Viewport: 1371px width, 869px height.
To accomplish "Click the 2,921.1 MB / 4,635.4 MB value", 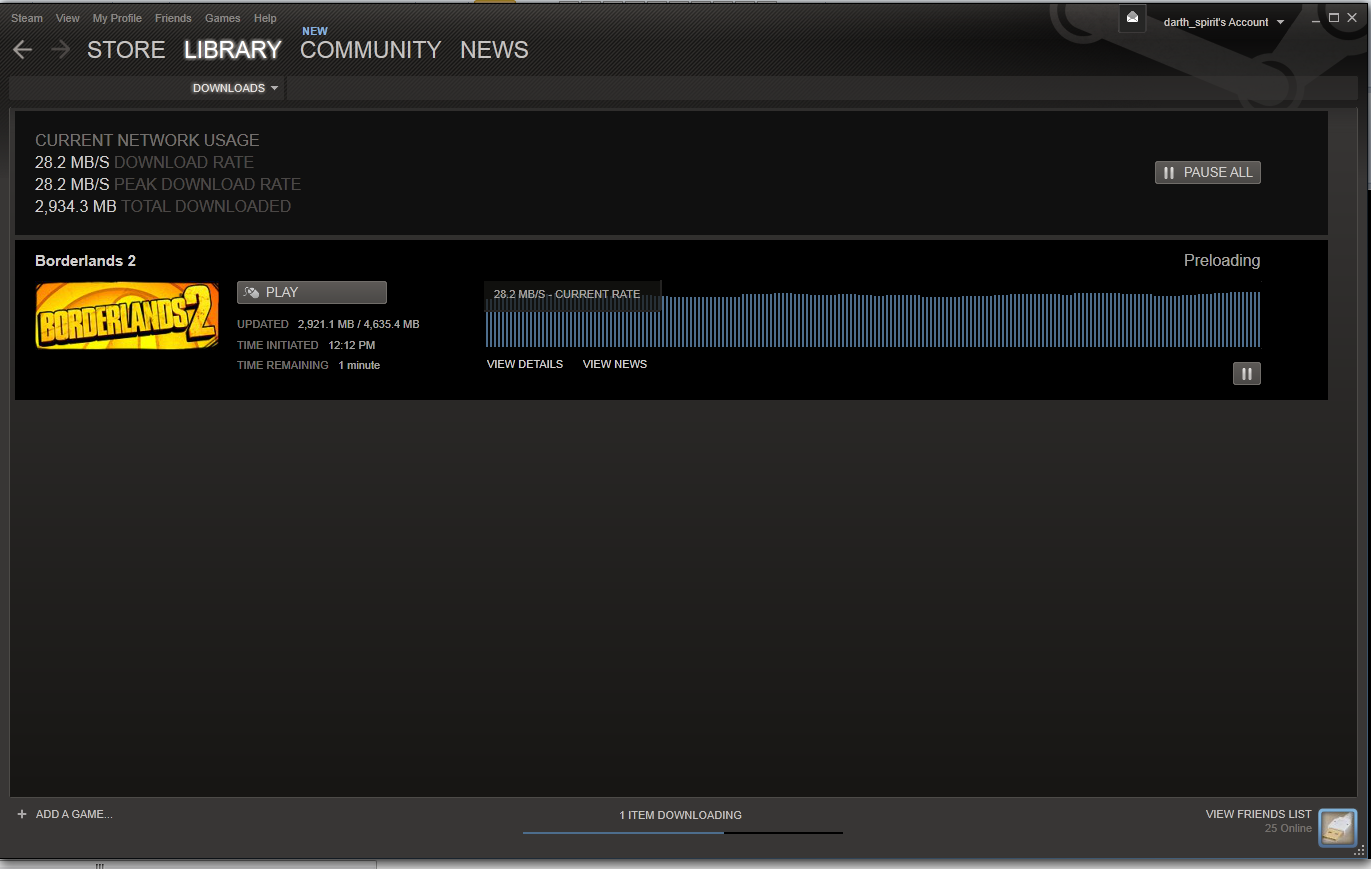I will [x=358, y=324].
